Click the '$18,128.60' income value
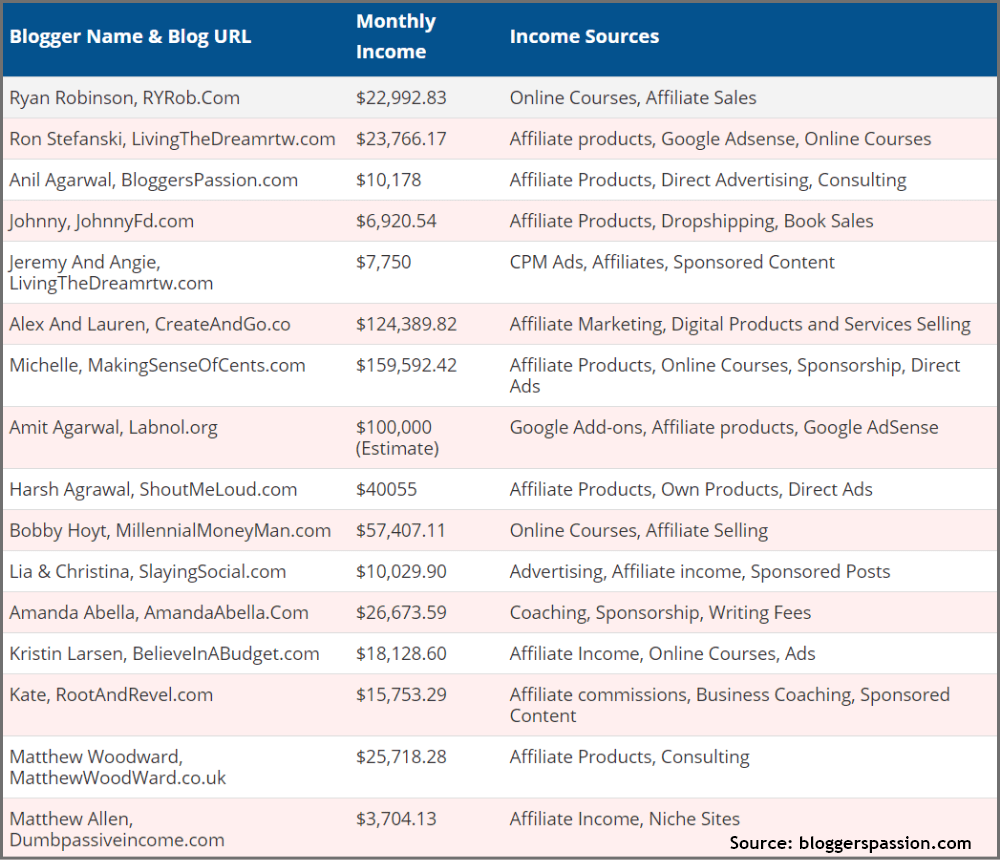The width and height of the screenshot is (1000, 860). click(401, 653)
